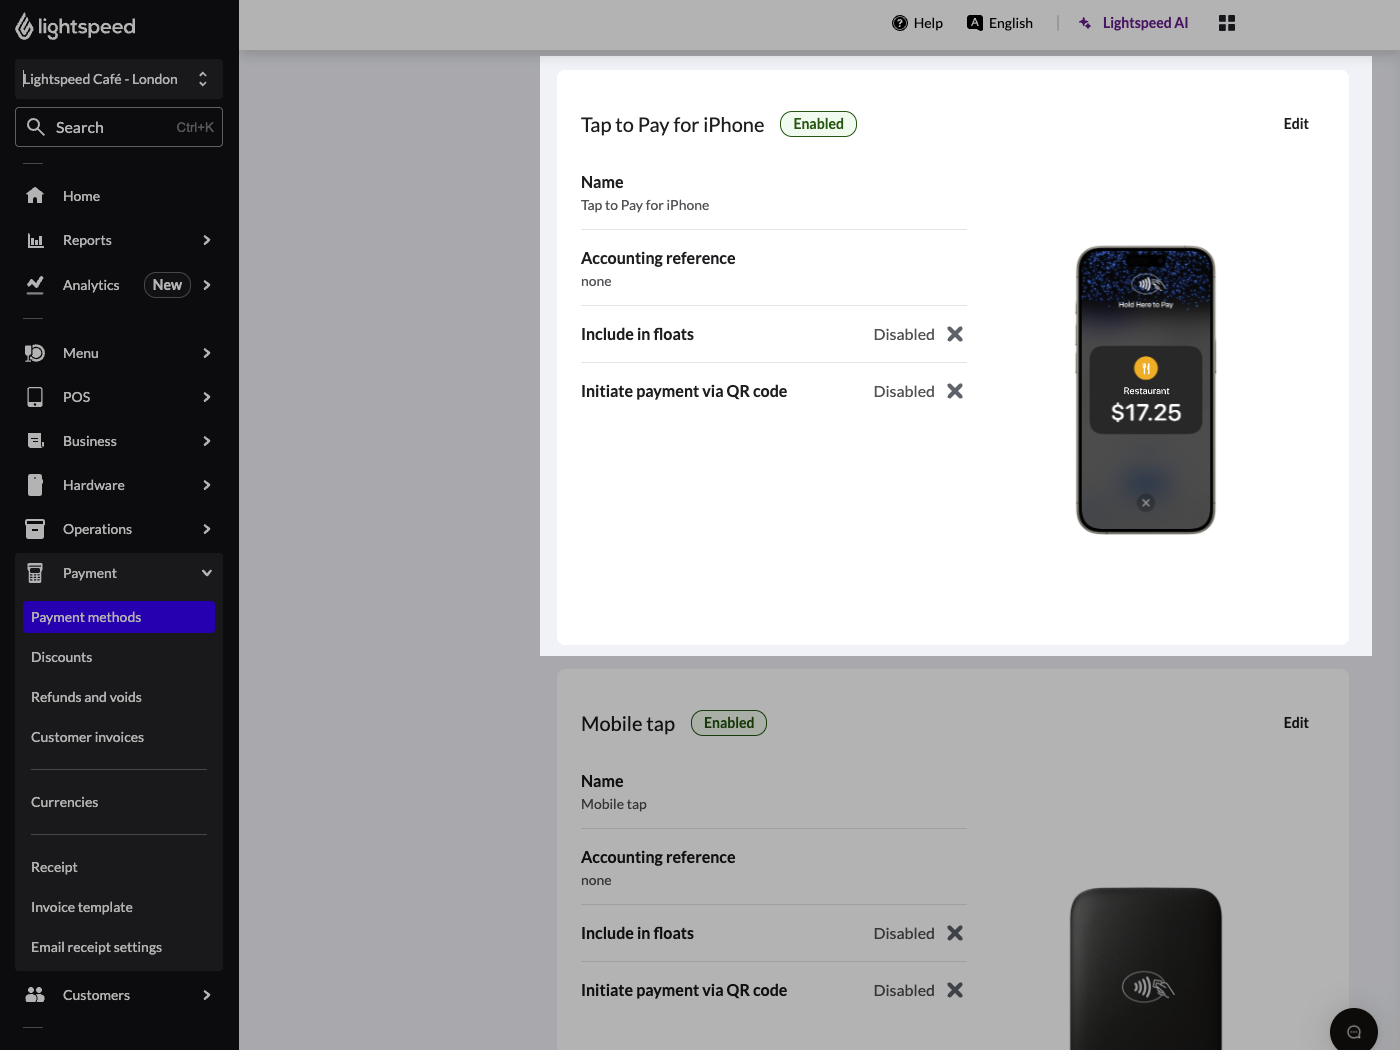Select the Reports icon
The height and width of the screenshot is (1050, 1400).
click(x=34, y=240)
